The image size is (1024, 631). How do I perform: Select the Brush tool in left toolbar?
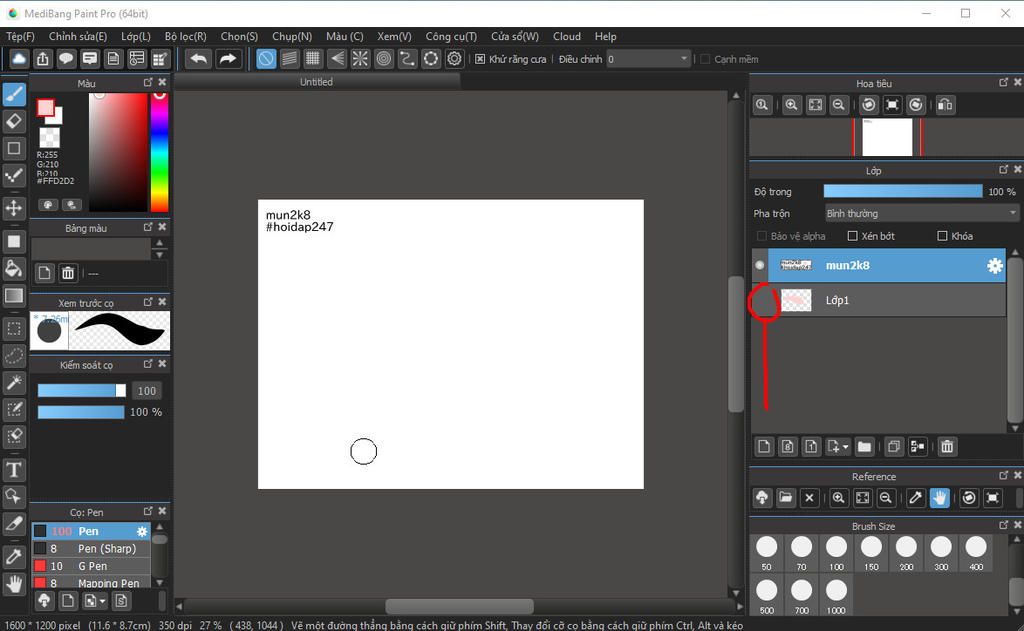coord(14,94)
